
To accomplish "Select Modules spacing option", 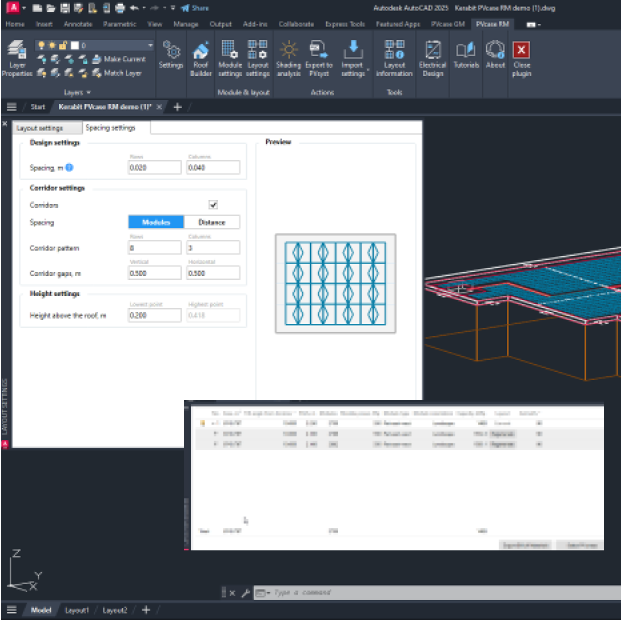I will pos(156,222).
